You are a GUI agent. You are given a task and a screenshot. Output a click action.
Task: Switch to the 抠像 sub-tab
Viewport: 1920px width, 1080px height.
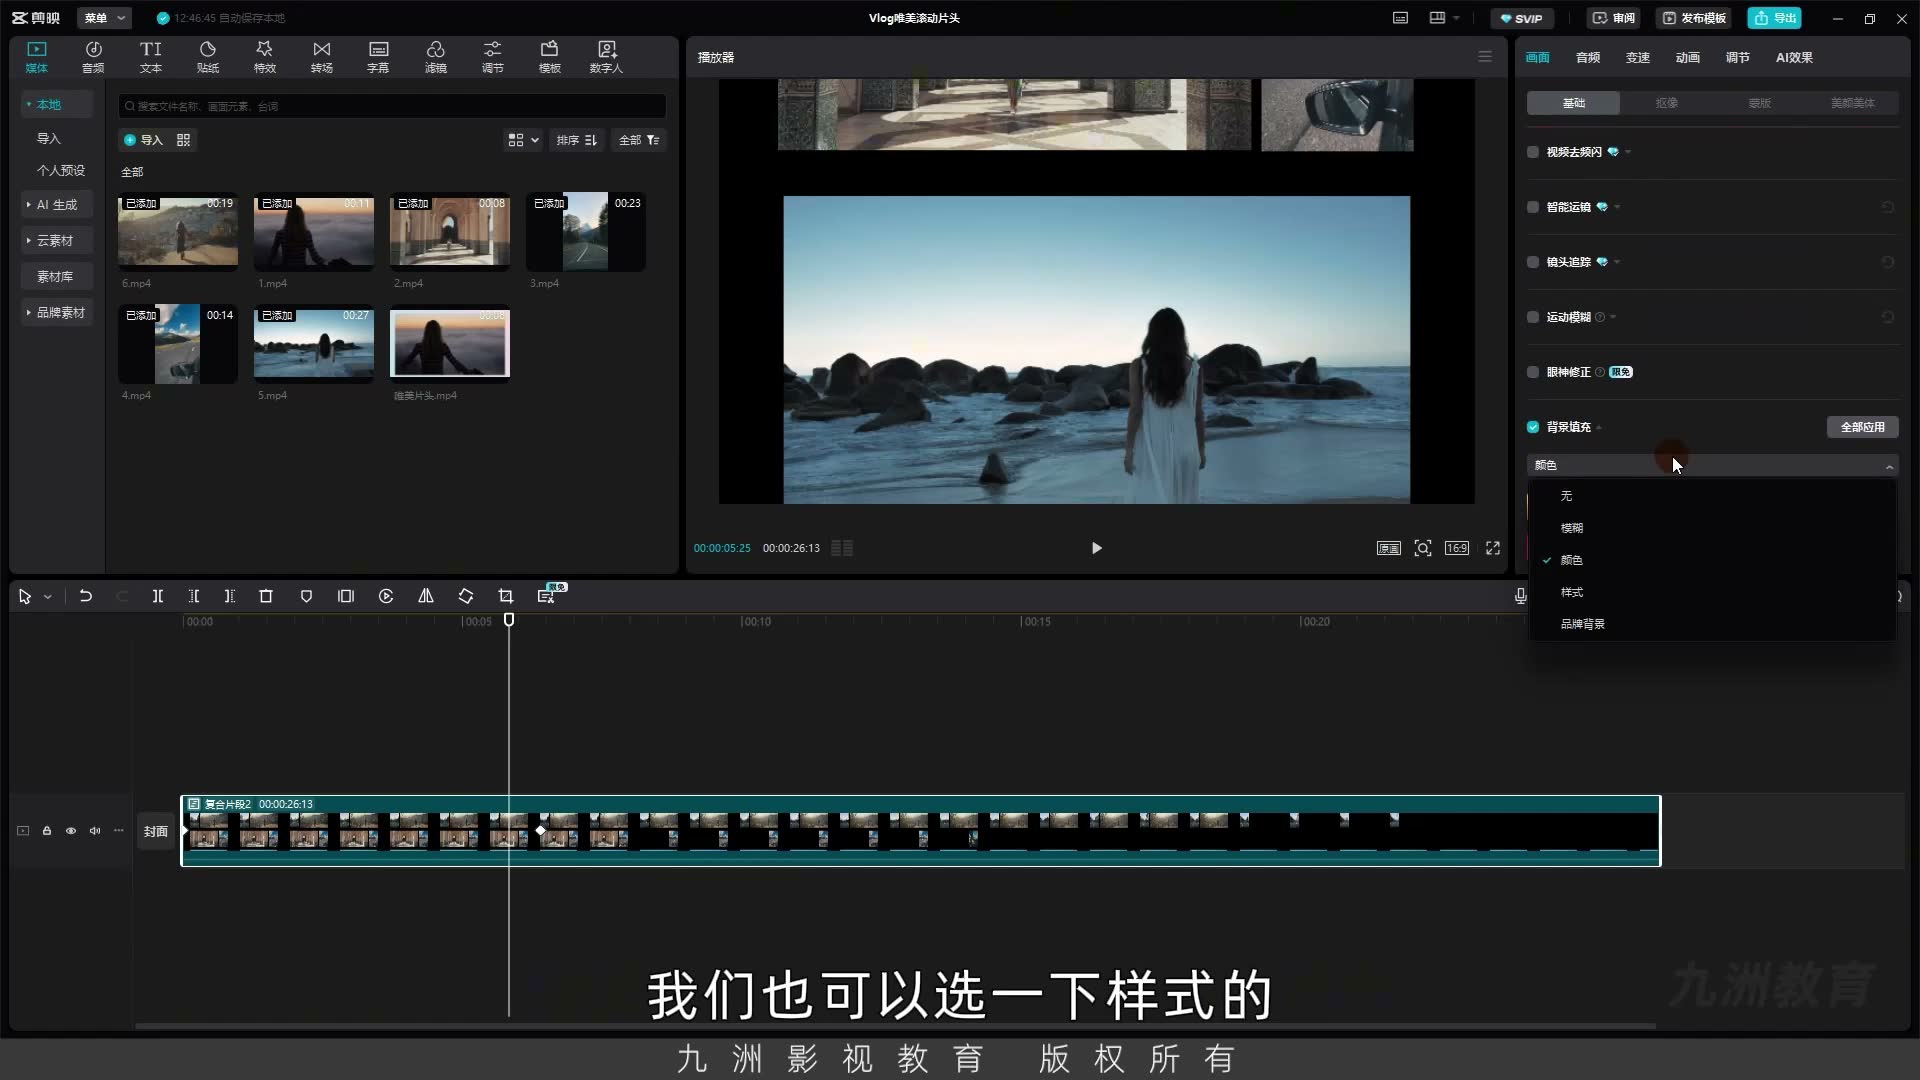(x=1666, y=103)
